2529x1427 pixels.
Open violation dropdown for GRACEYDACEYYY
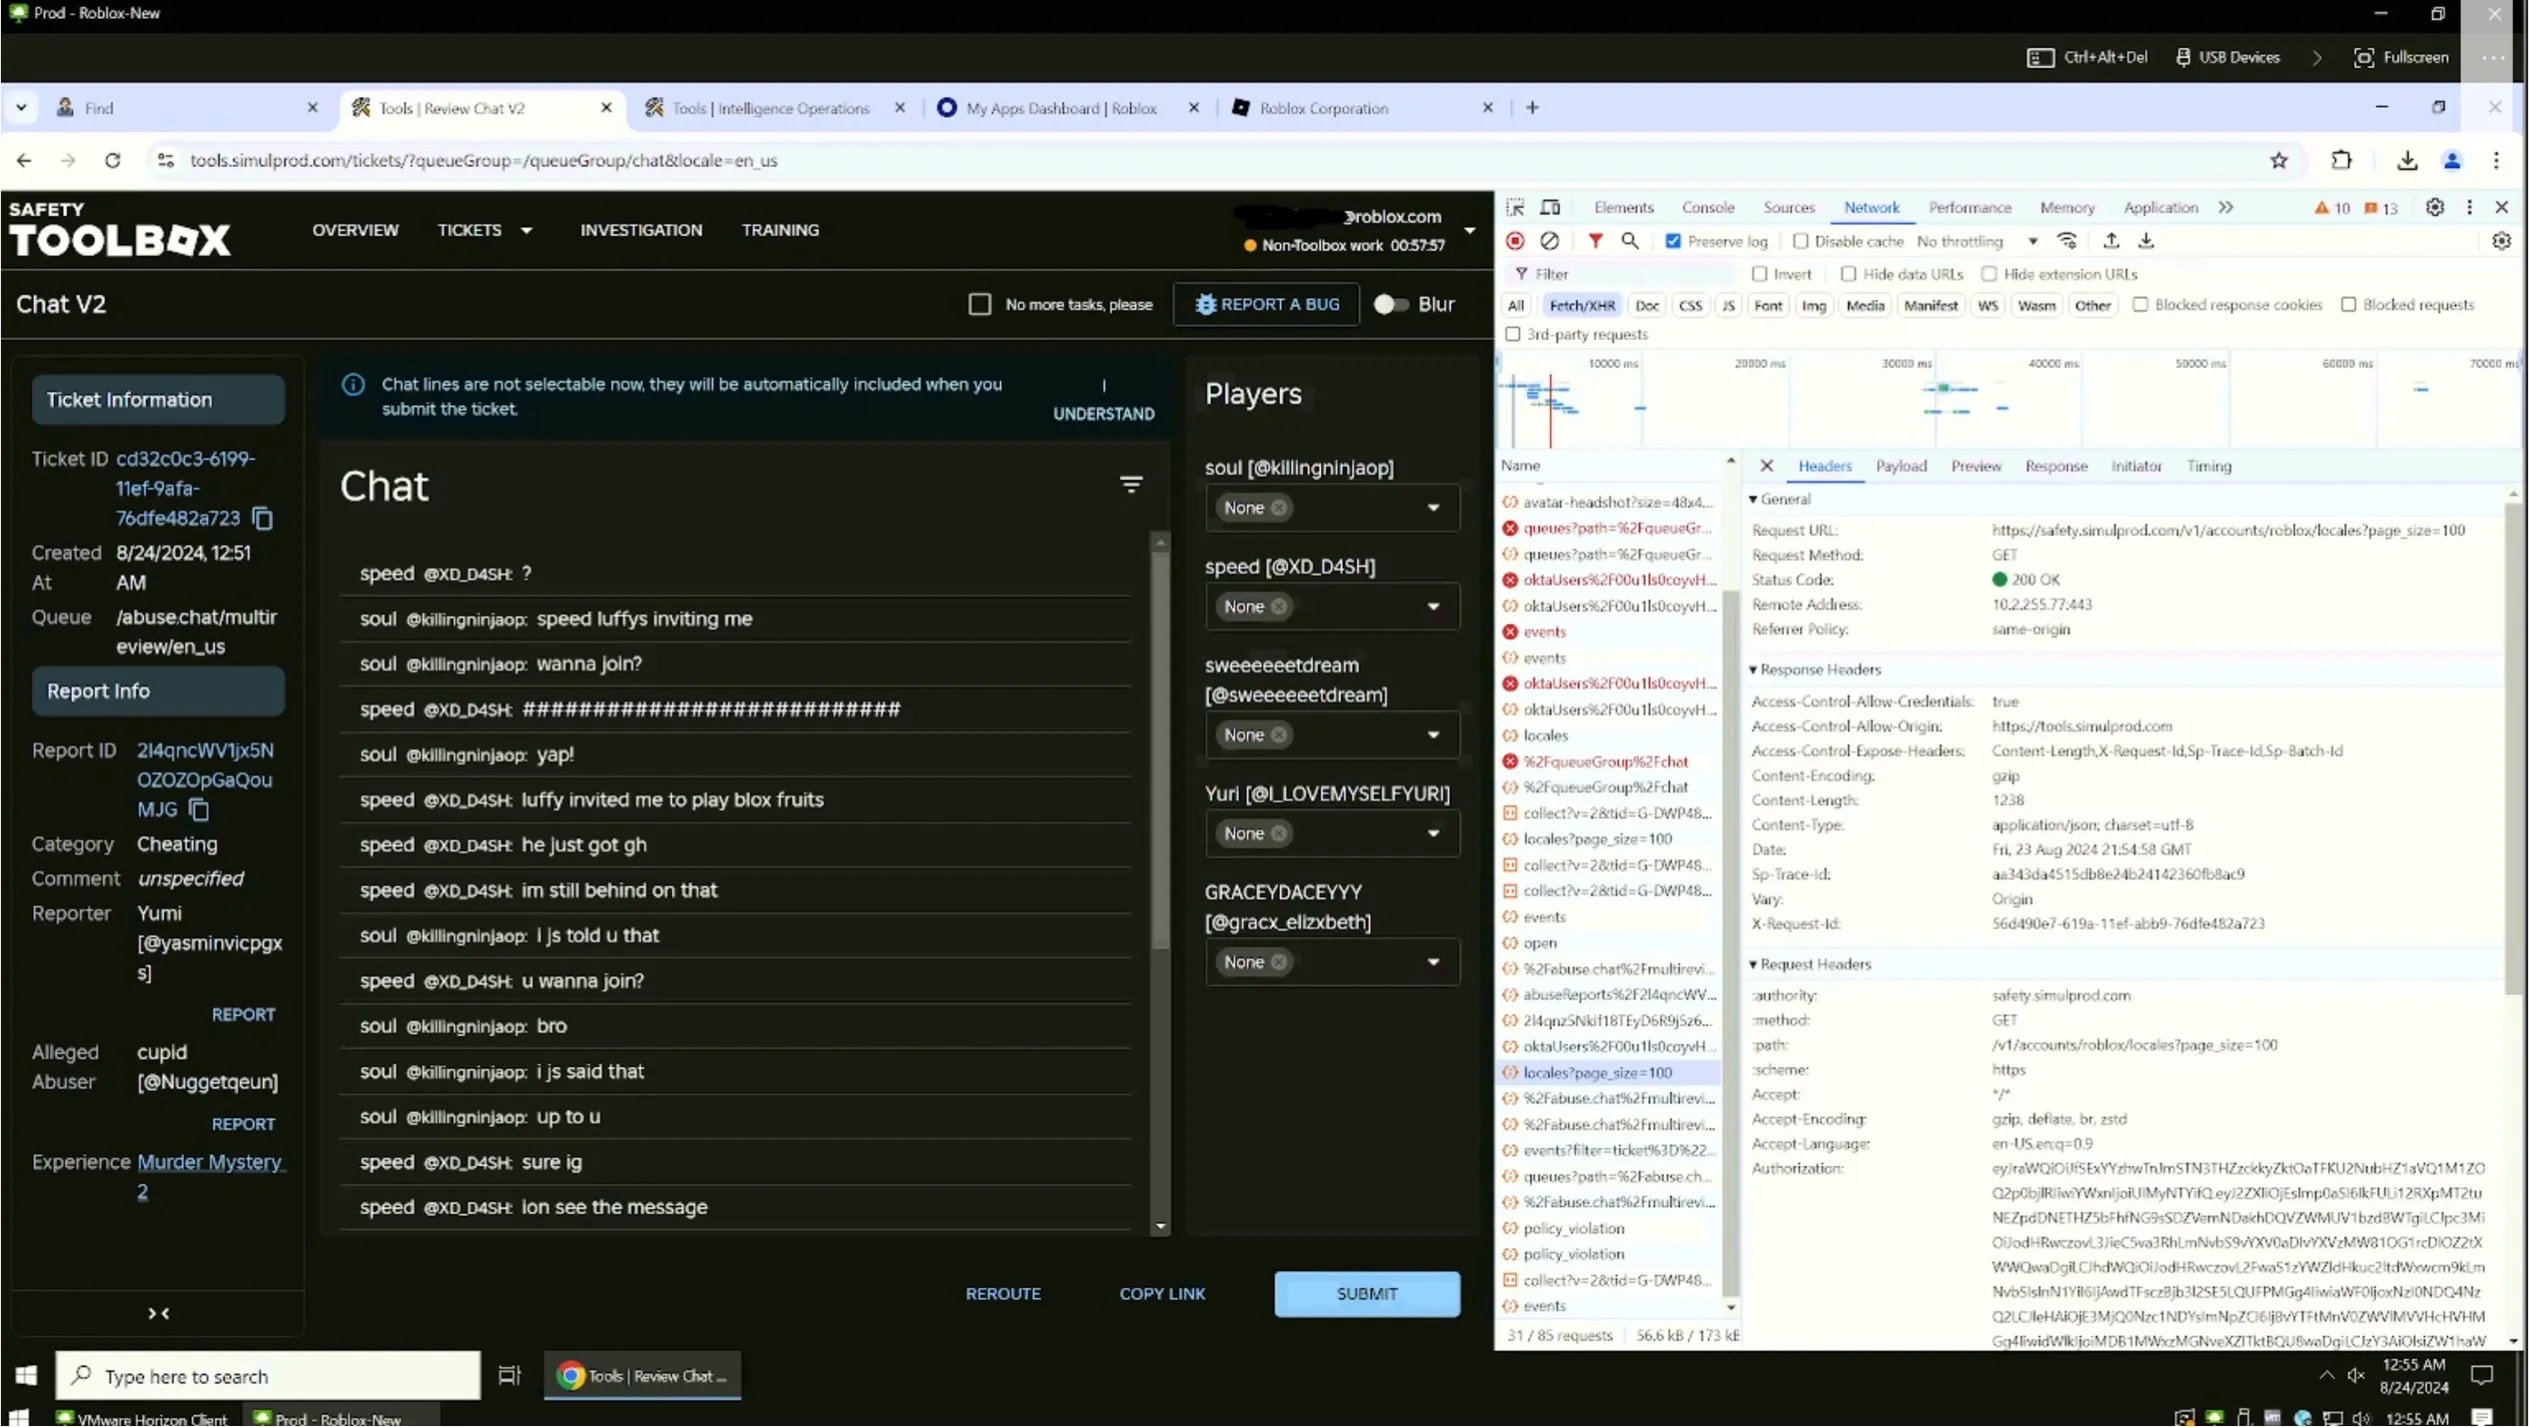[1433, 962]
